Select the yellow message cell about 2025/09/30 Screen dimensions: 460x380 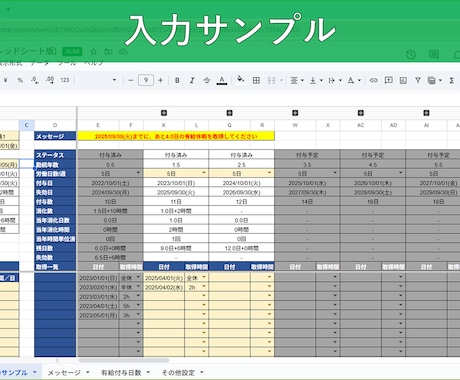coord(176,136)
